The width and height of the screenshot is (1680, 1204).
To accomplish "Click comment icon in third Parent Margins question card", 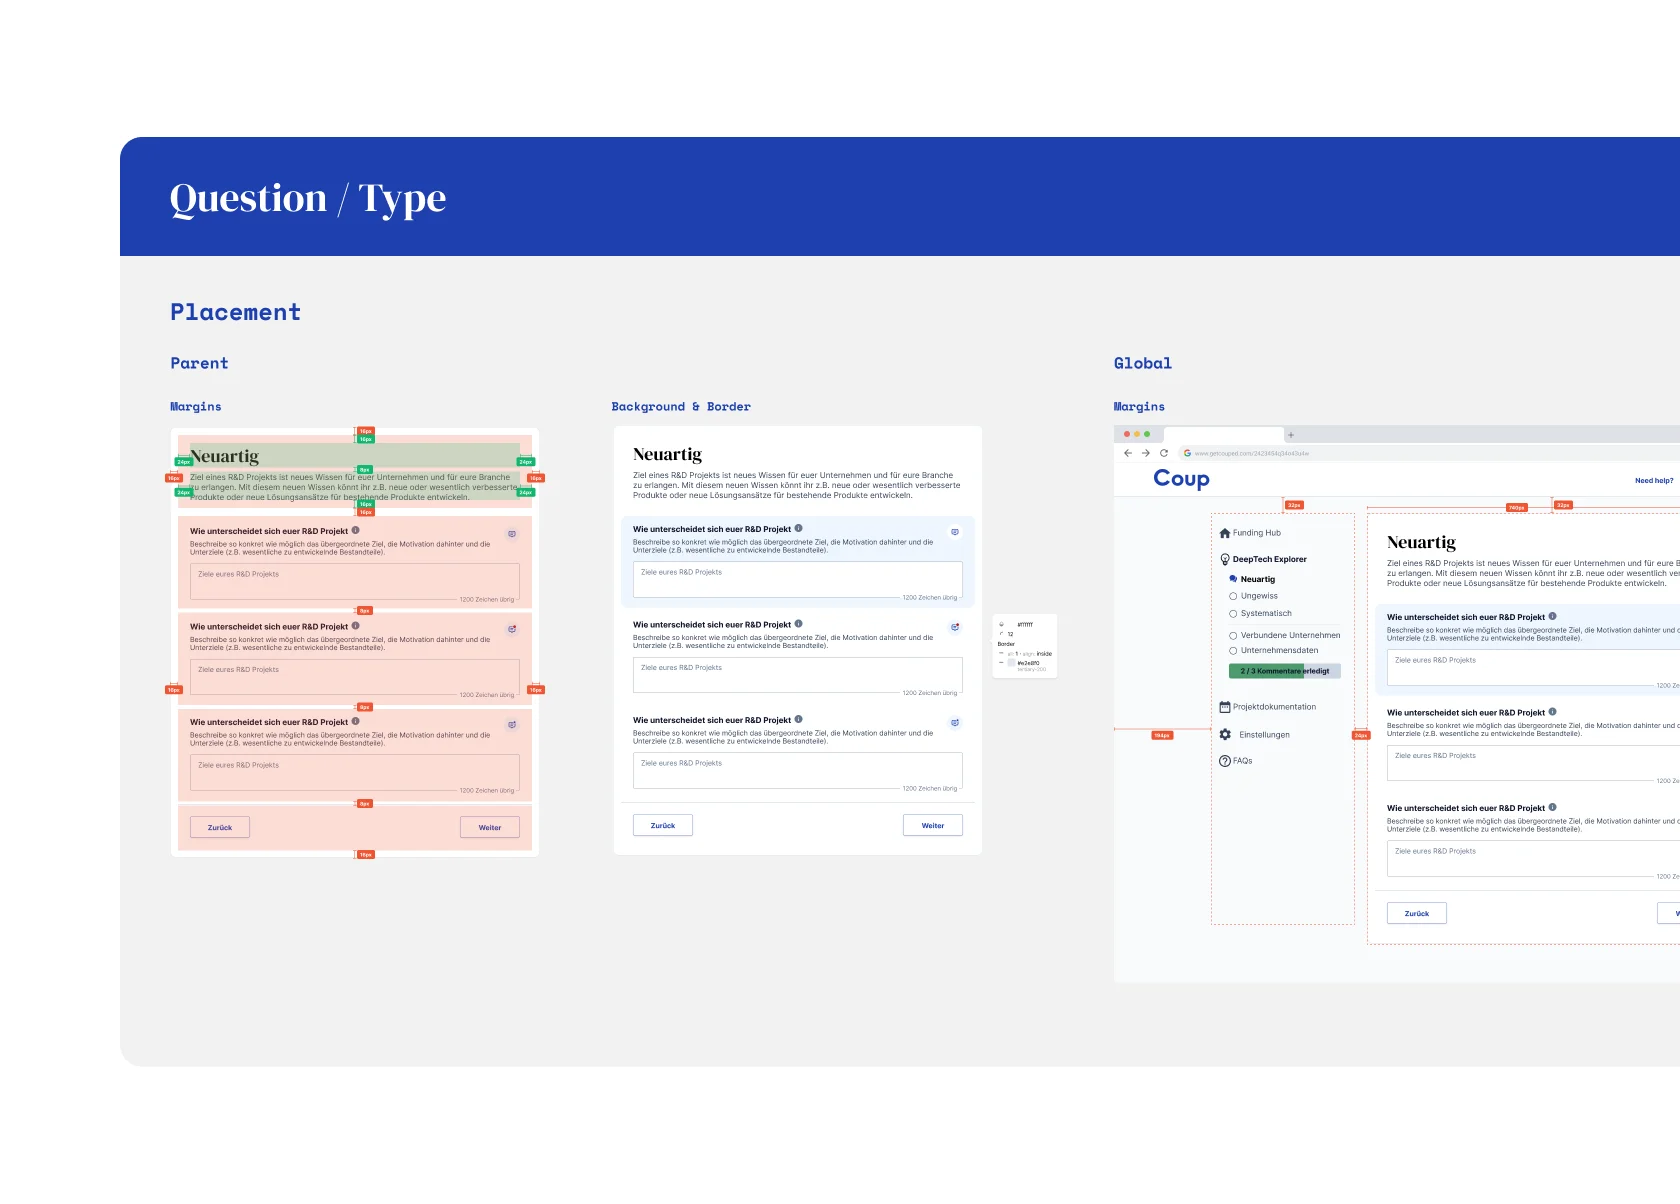I will point(512,725).
